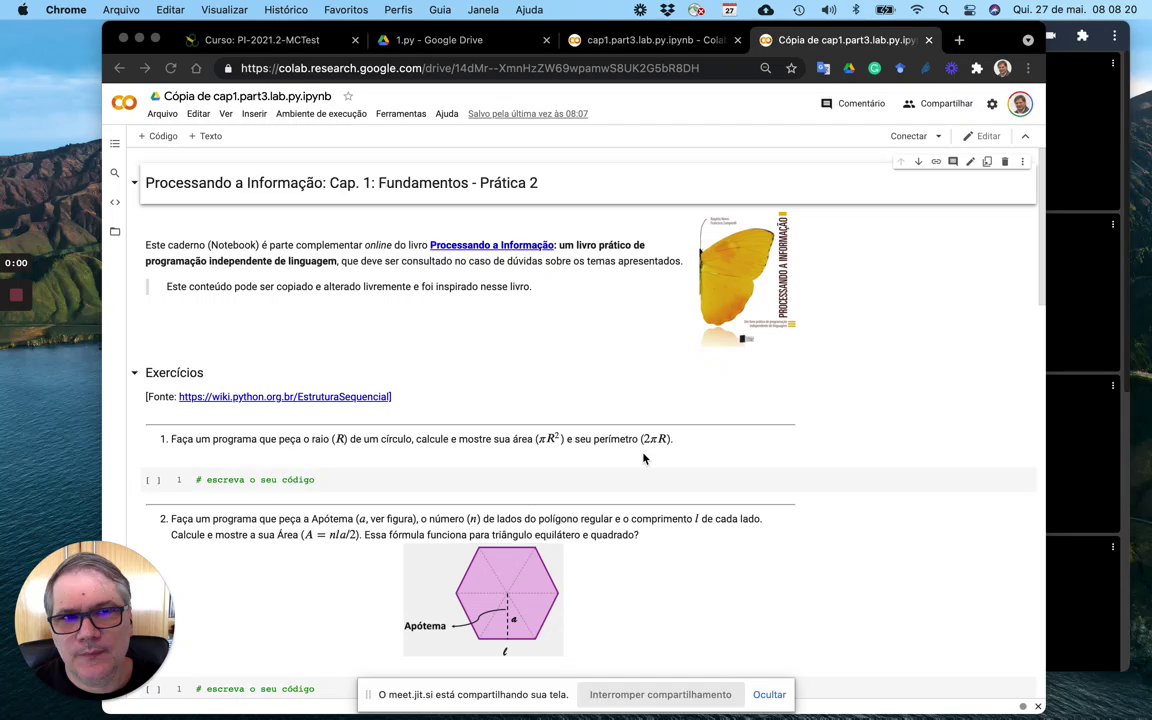Copy link to cell icon

coord(936,162)
